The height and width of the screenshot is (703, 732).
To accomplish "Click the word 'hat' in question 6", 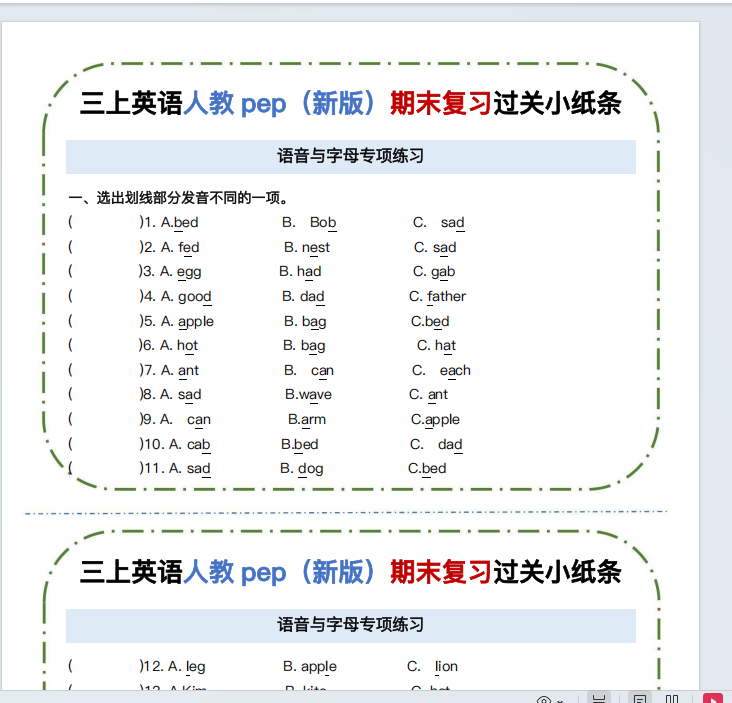I will pos(445,346).
